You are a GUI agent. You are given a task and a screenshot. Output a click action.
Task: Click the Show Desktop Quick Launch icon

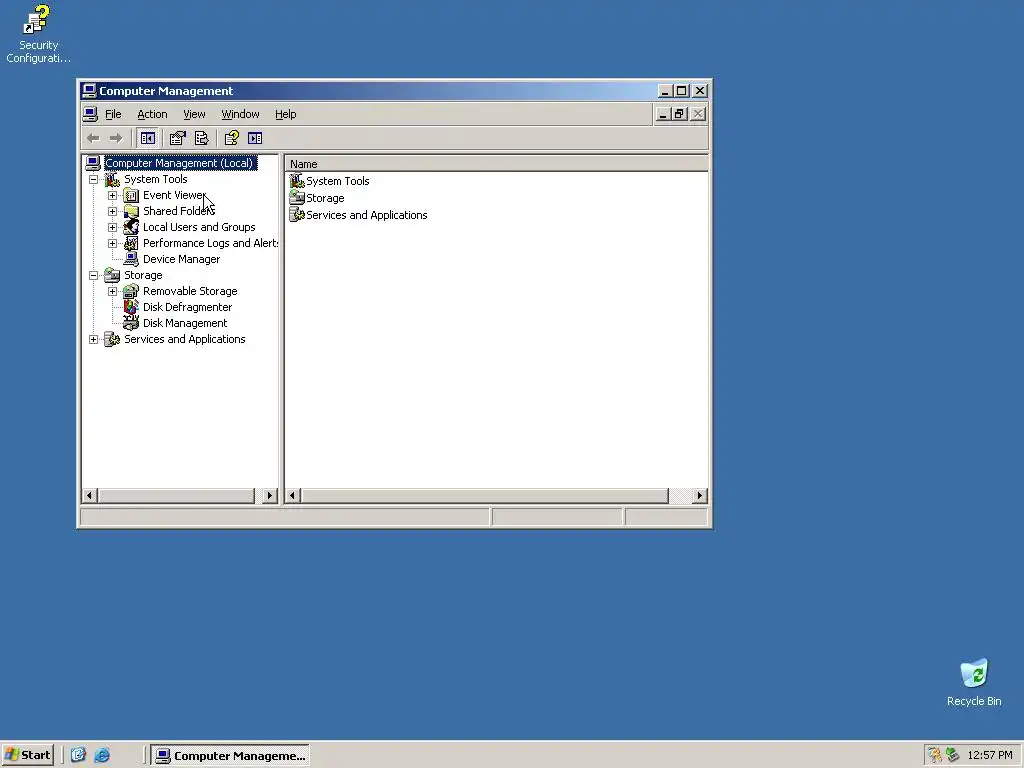[x=78, y=756]
